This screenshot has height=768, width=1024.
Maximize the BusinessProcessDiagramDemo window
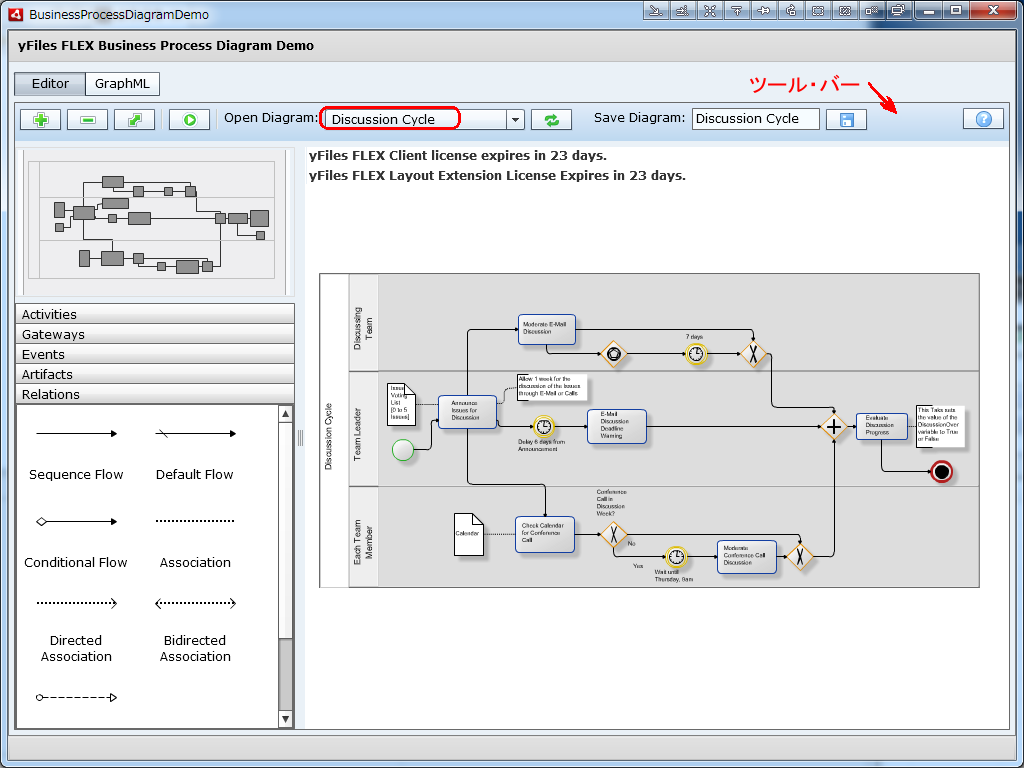[956, 11]
